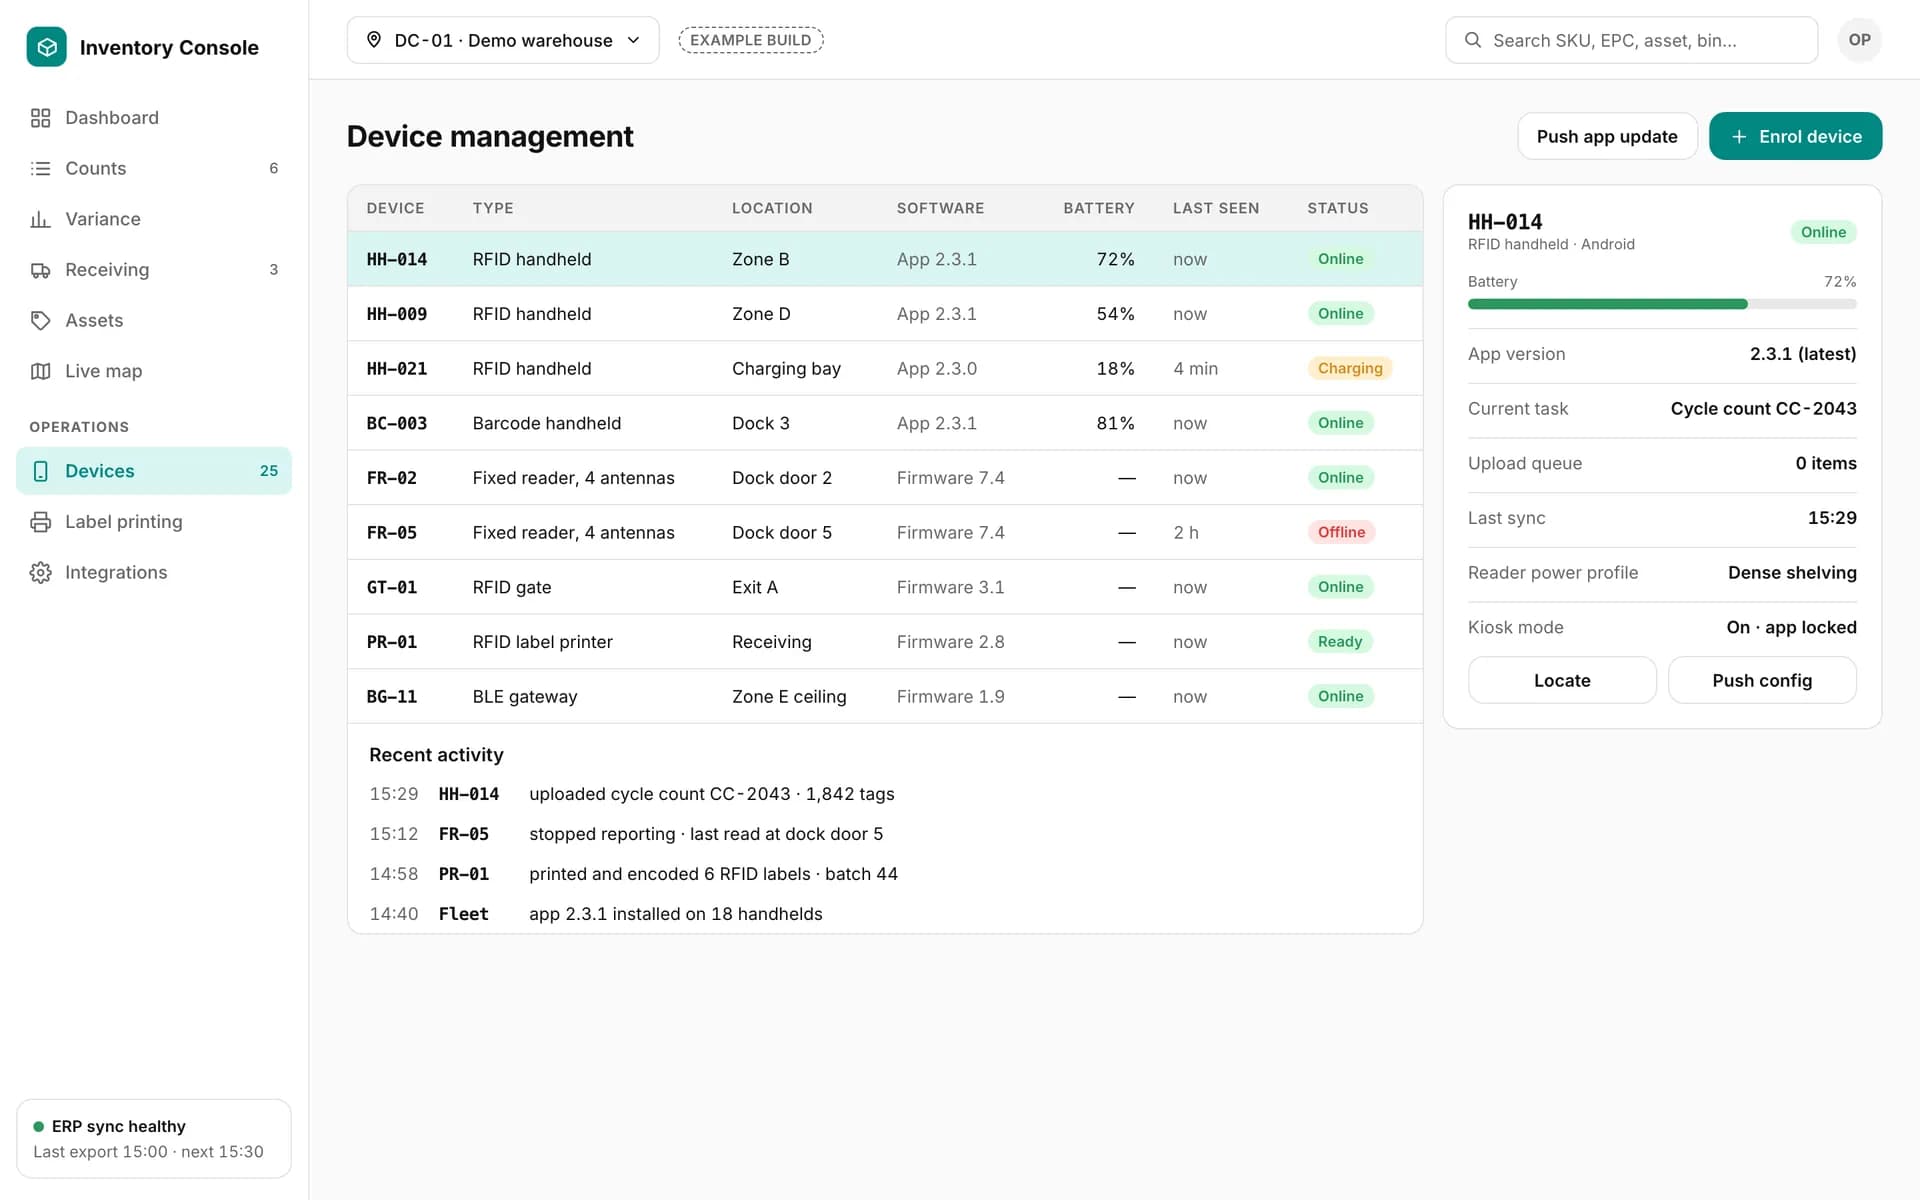Open the Variance page

point(154,219)
